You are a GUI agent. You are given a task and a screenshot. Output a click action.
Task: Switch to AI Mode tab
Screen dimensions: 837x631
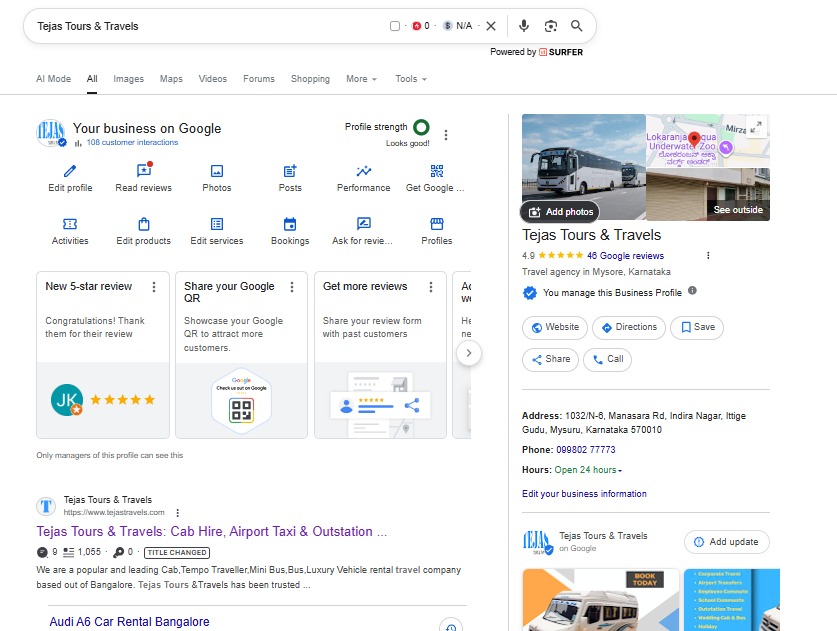(53, 79)
